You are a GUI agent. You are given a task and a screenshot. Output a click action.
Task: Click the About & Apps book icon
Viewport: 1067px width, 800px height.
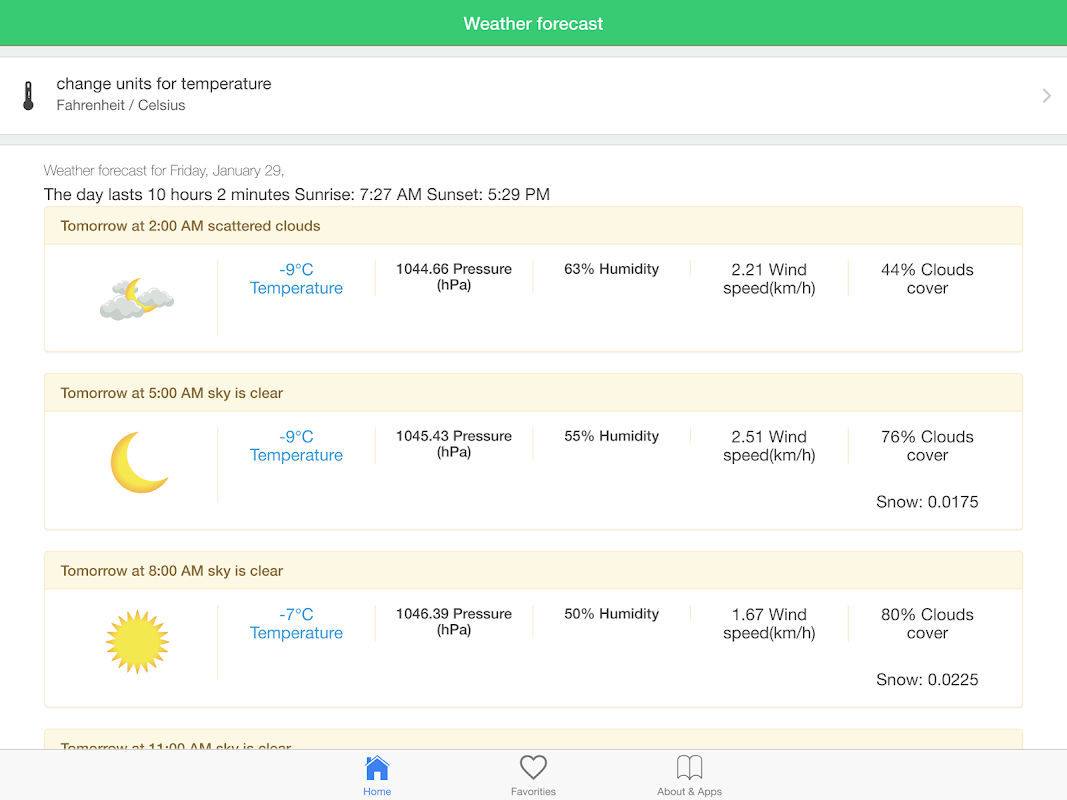[x=690, y=768]
